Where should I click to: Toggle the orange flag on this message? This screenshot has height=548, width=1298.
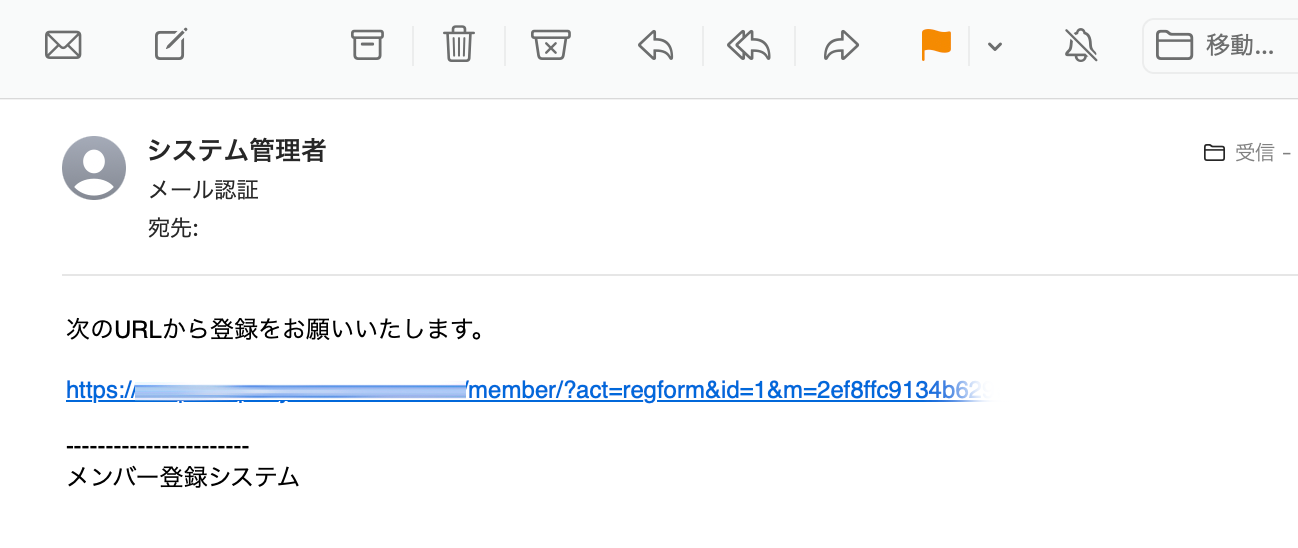936,45
